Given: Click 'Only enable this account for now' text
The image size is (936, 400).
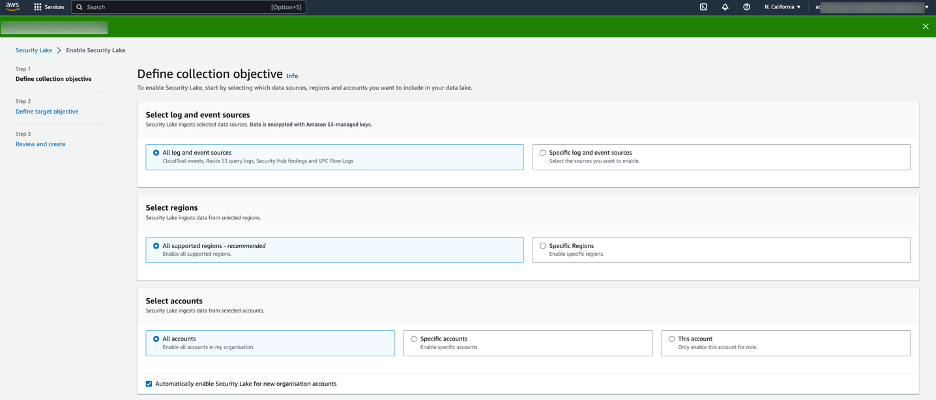Looking at the screenshot, I should tap(718, 347).
